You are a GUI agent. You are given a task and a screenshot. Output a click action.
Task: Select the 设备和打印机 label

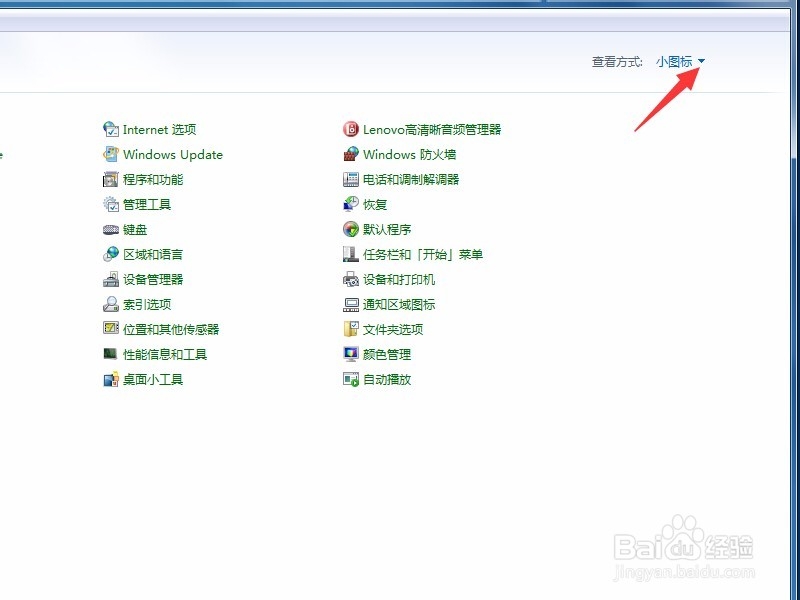398,280
